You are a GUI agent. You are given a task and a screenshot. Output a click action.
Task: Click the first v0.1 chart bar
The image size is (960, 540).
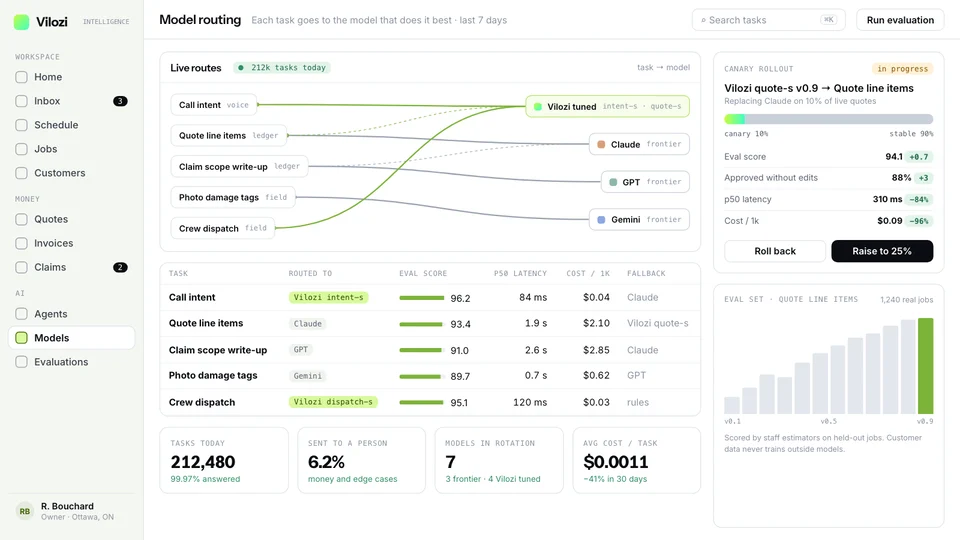coord(732,405)
